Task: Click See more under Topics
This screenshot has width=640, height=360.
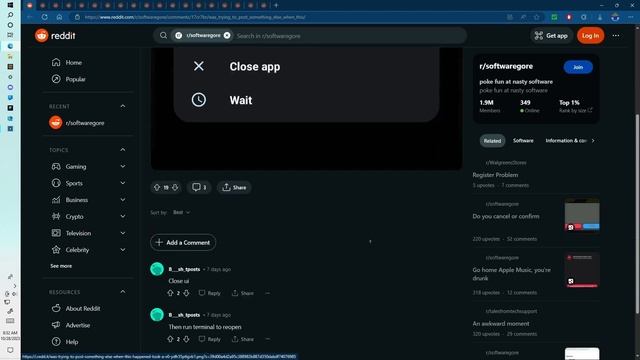Action: (x=61, y=266)
